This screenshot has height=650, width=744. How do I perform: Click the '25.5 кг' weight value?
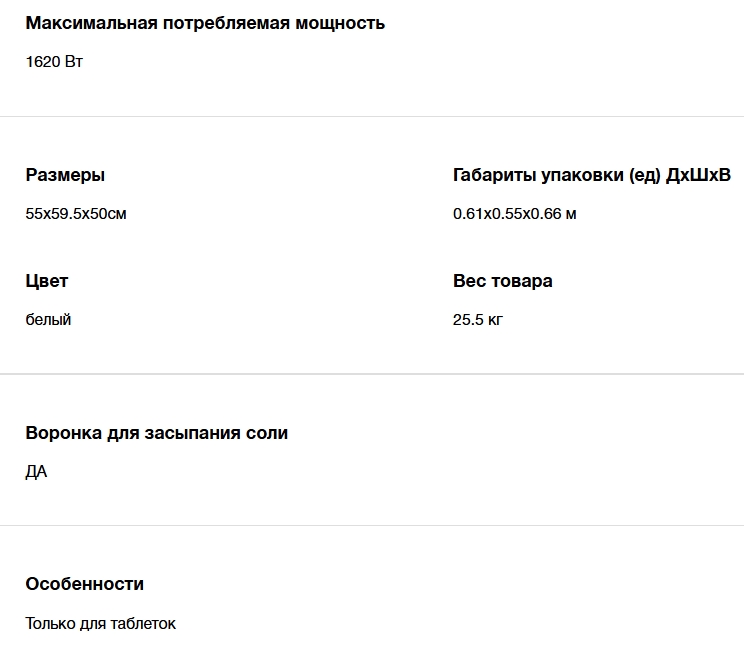point(477,319)
